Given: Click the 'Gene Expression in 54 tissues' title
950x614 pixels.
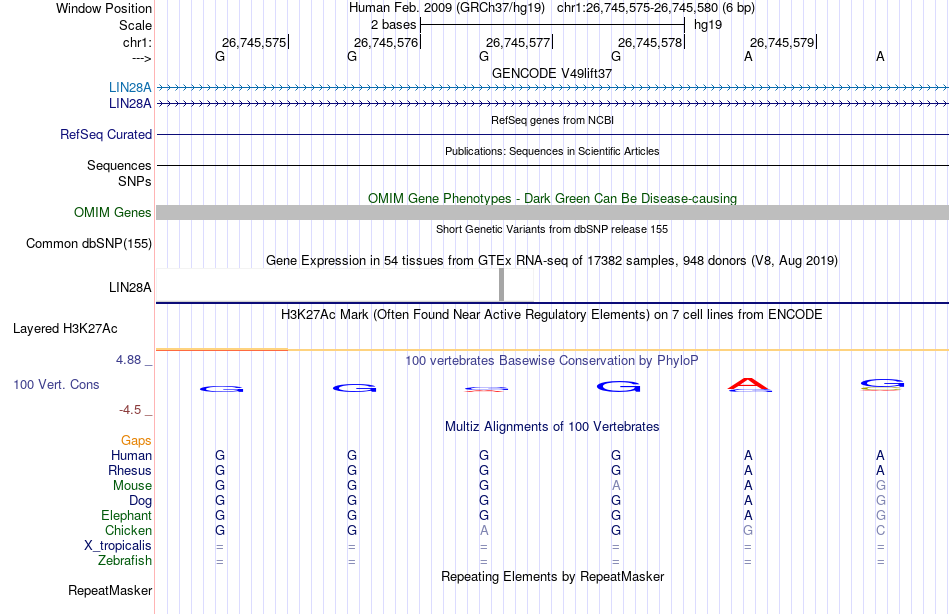Looking at the screenshot, I should point(552,261).
